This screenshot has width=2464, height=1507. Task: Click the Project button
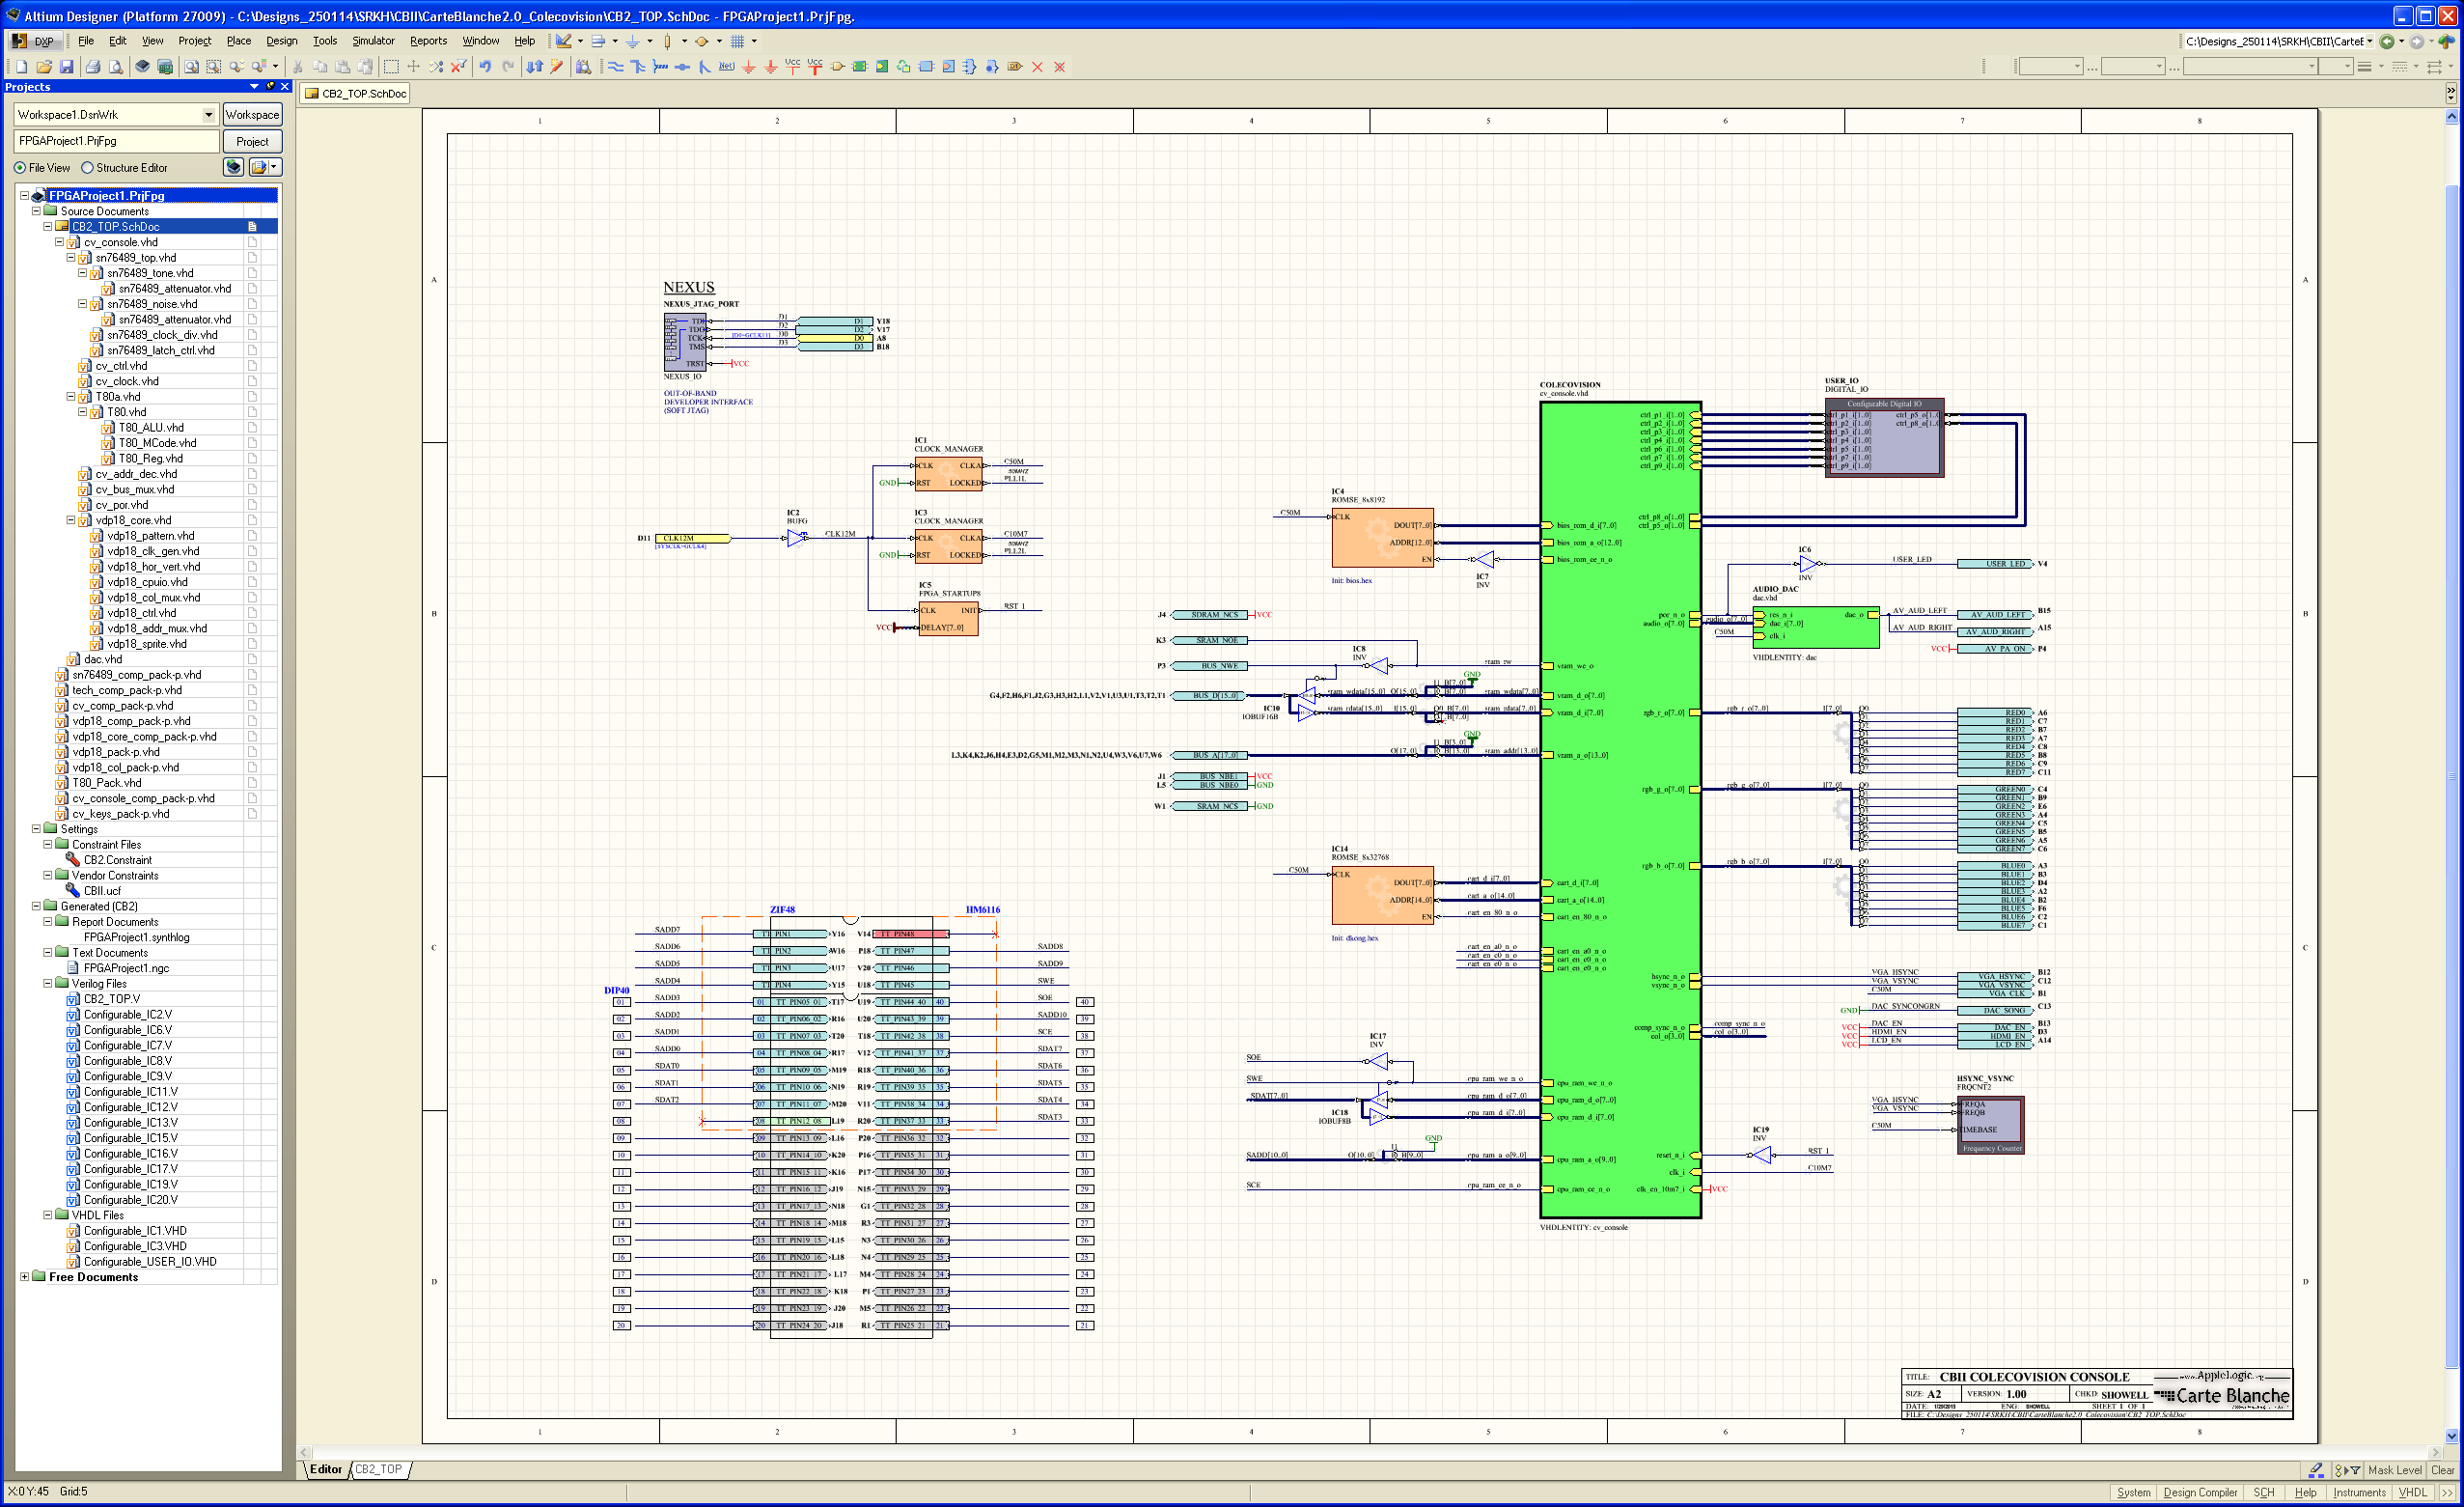(x=252, y=141)
